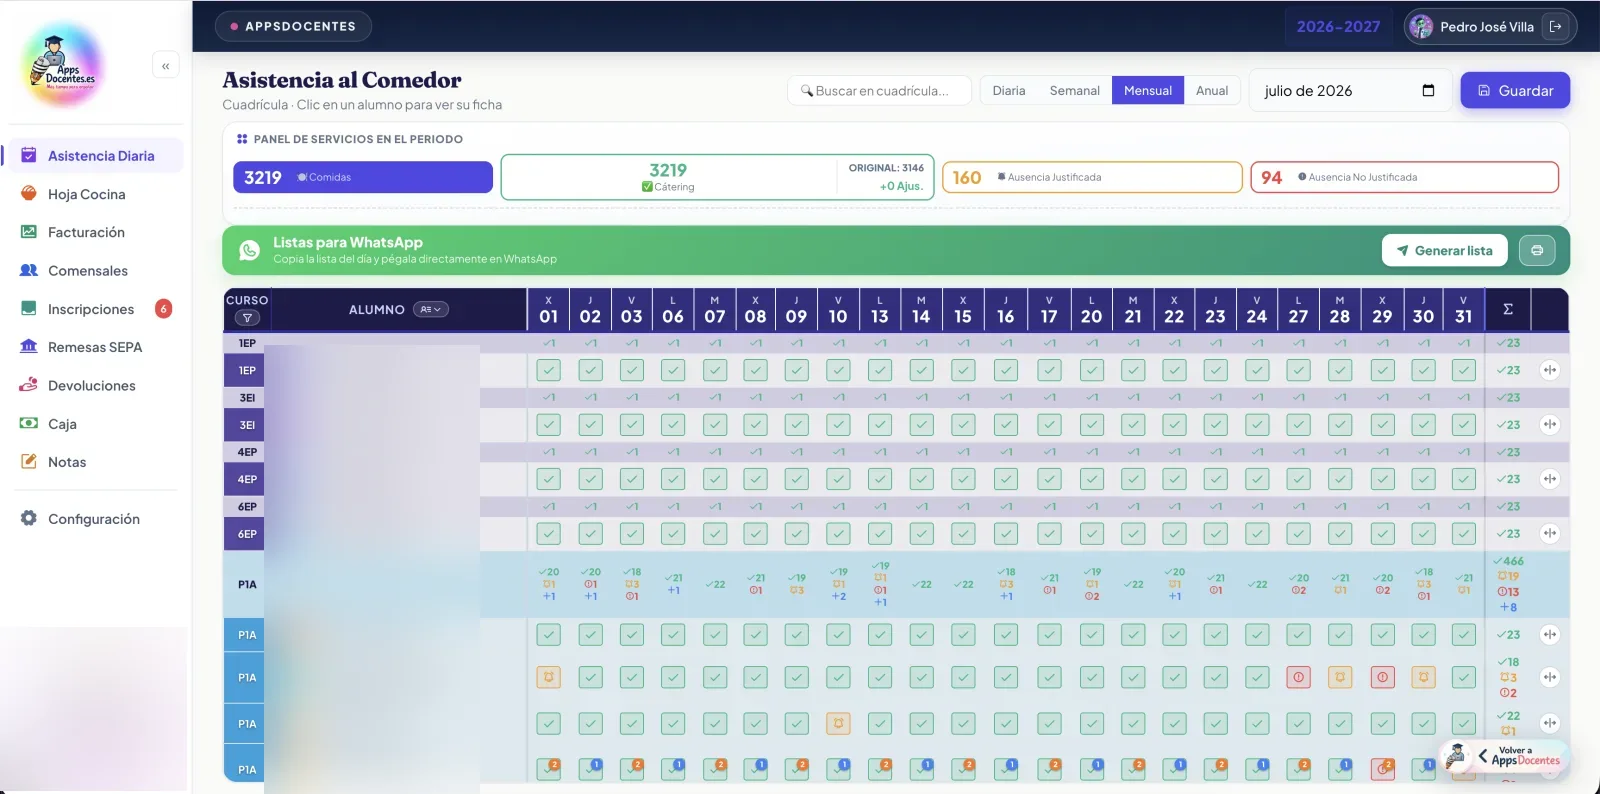Toggle 3EI student attendance checkbox for day 03
1600x794 pixels.
632,424
